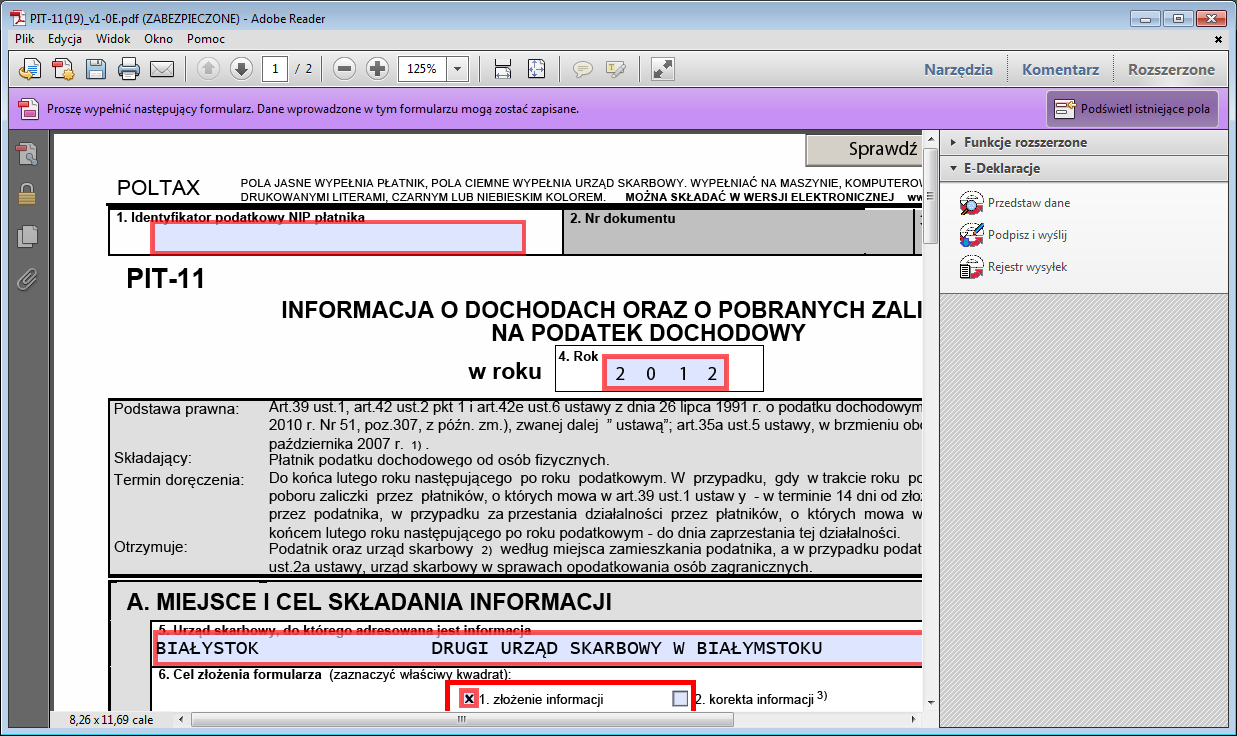Click the Rejestr wysyłek link
Viewport: 1237px width, 736px height.
click(1027, 267)
